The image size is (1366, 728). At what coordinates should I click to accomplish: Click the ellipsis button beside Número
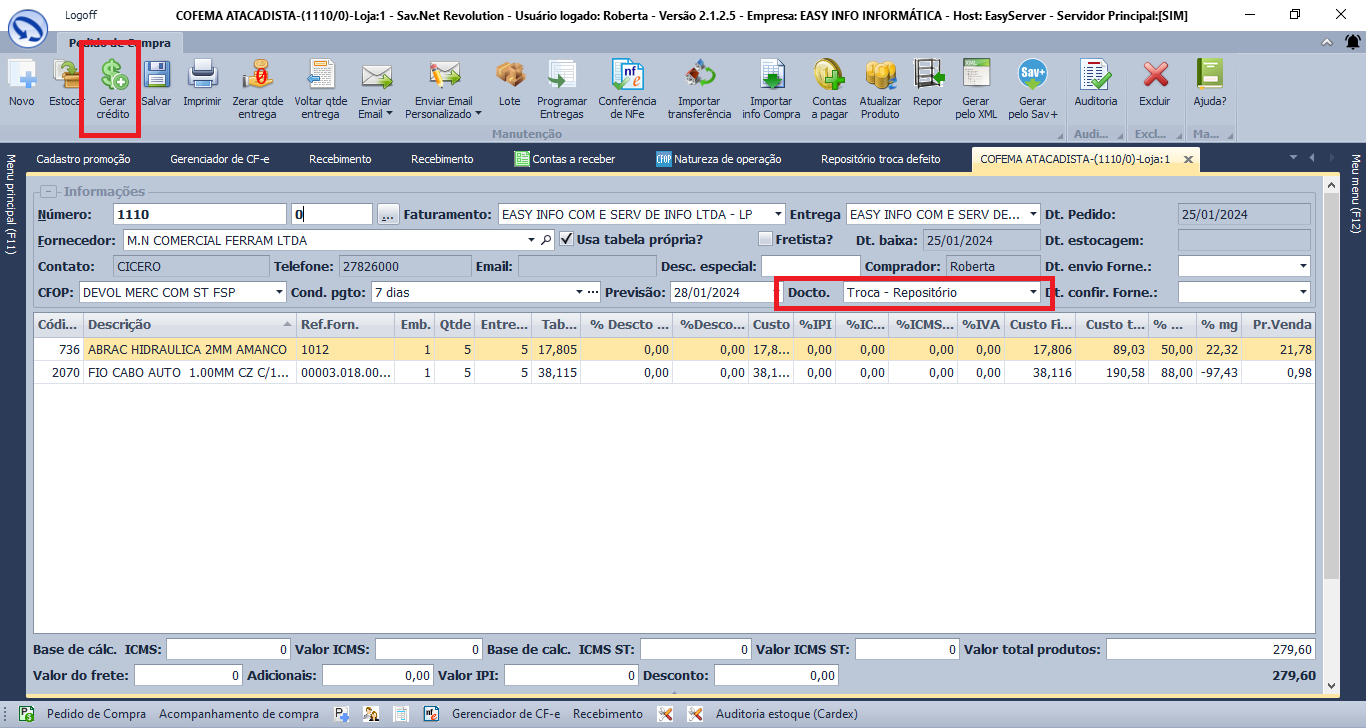[x=388, y=215]
